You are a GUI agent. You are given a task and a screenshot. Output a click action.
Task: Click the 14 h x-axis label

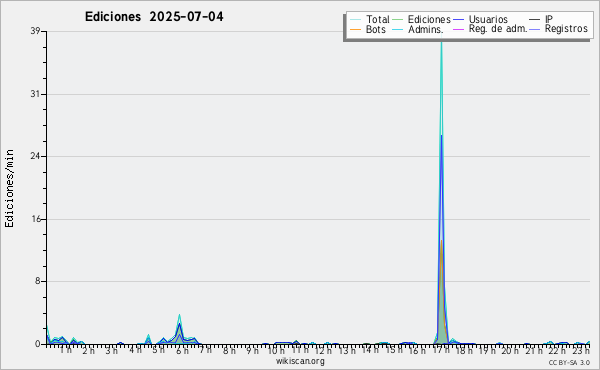coord(370,350)
